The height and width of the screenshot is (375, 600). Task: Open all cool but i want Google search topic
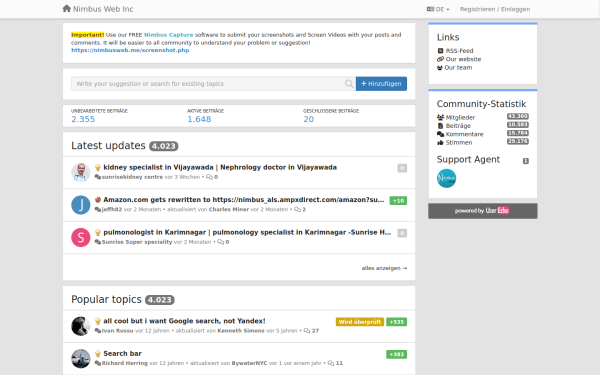[184, 321]
